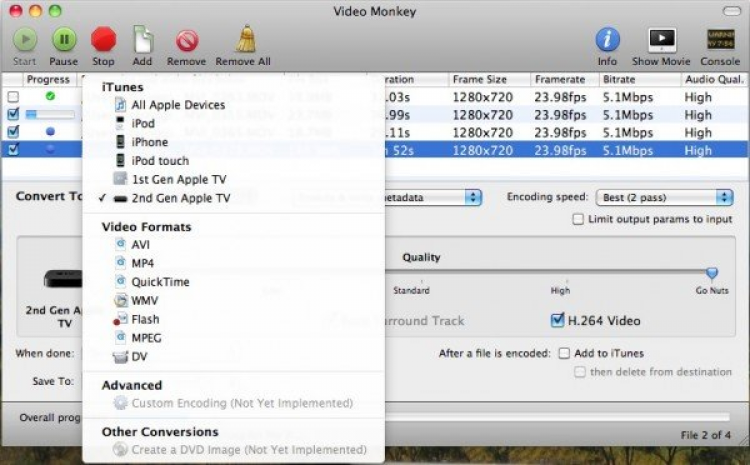Sort by the Bitrate column header
The width and height of the screenshot is (750, 465).
(640, 79)
